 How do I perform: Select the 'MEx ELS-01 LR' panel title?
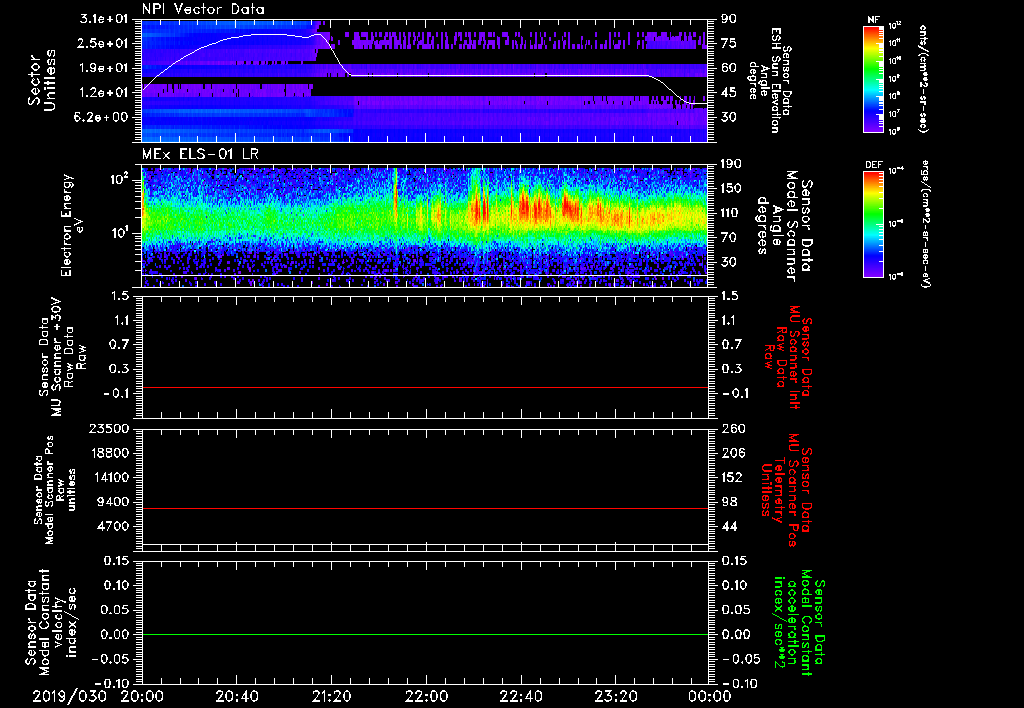[x=198, y=154]
